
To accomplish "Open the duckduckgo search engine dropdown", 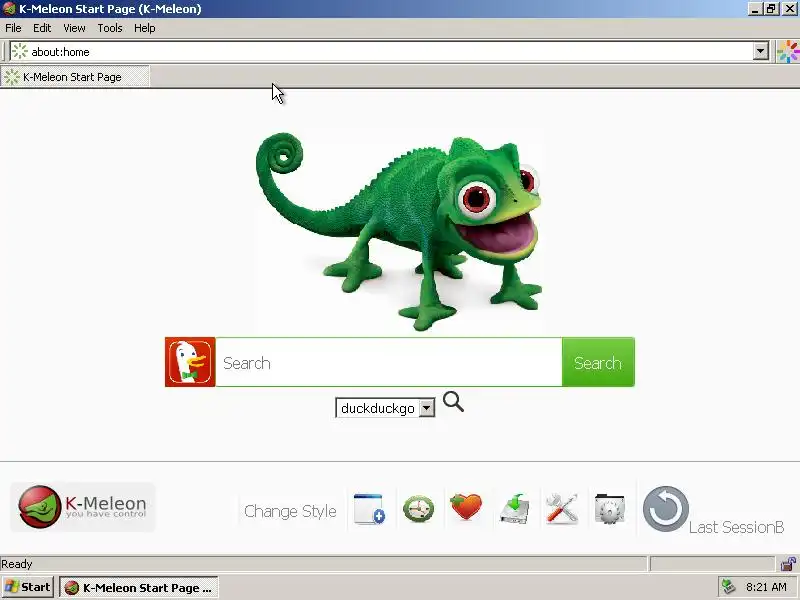I will (x=385, y=408).
